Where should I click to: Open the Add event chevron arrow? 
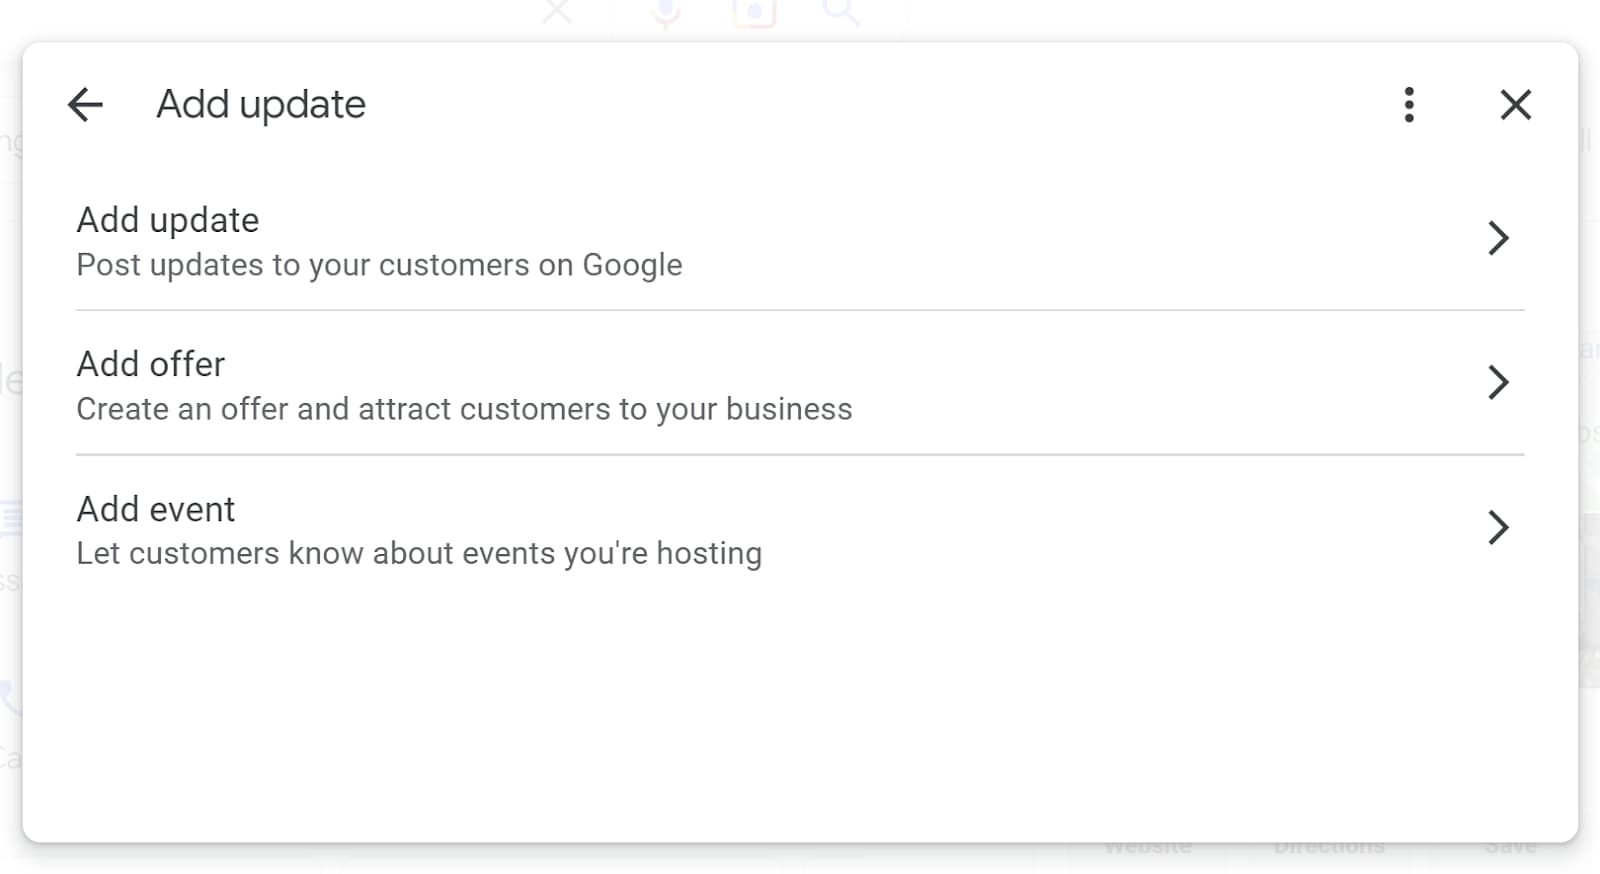[1497, 527]
